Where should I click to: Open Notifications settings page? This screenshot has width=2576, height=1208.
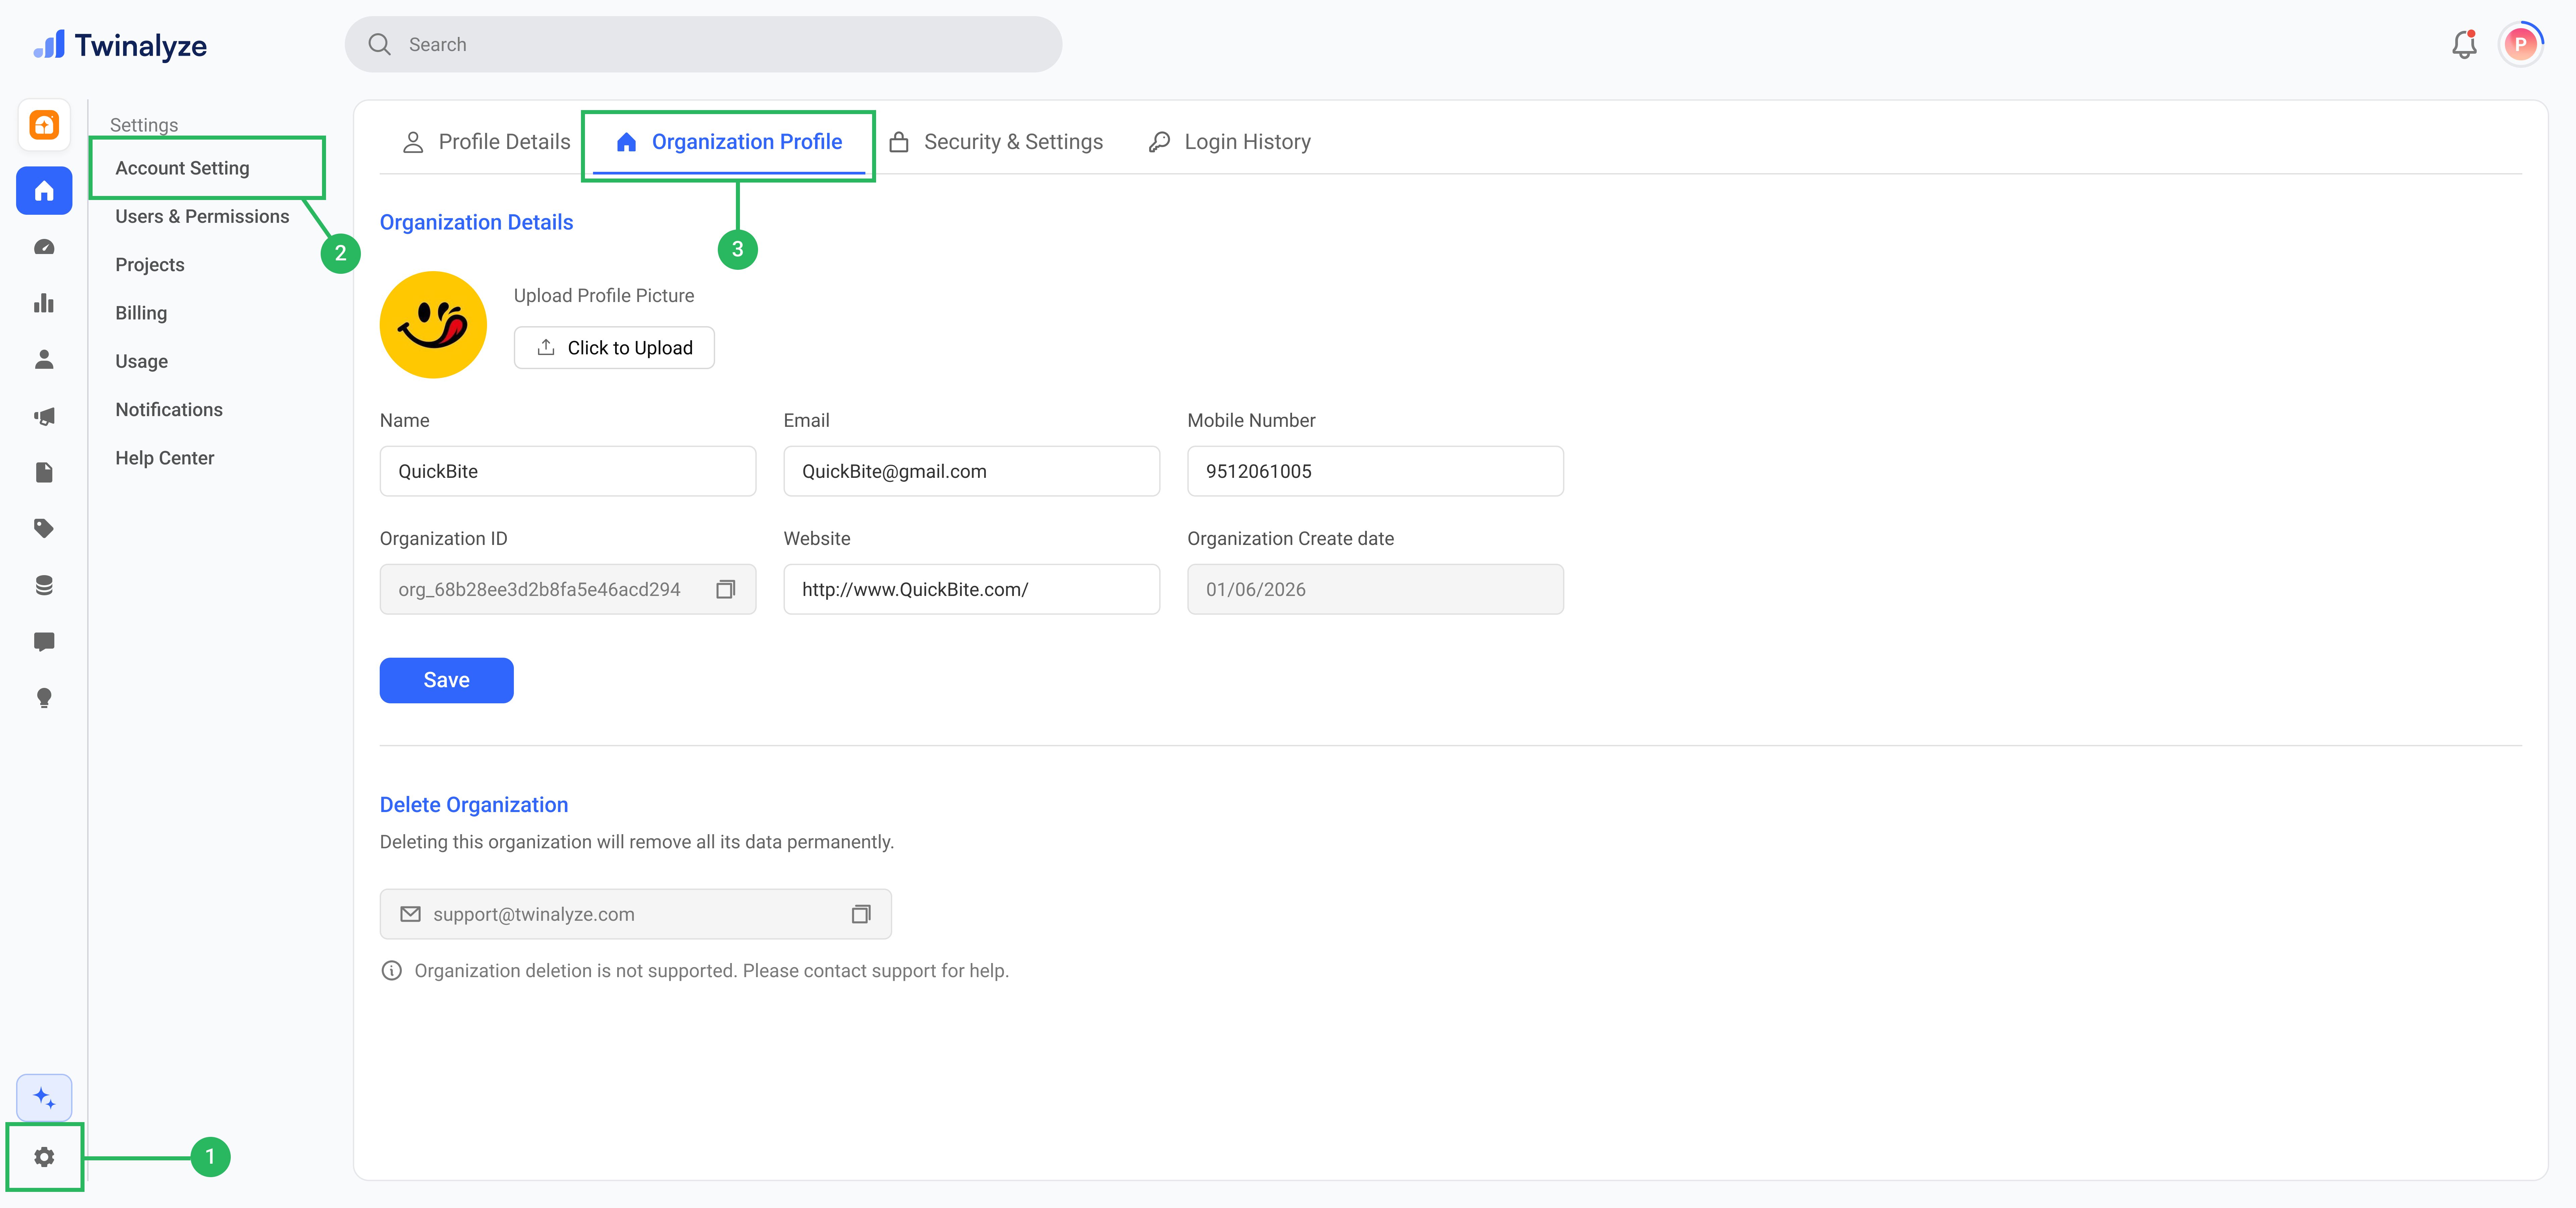tap(169, 410)
